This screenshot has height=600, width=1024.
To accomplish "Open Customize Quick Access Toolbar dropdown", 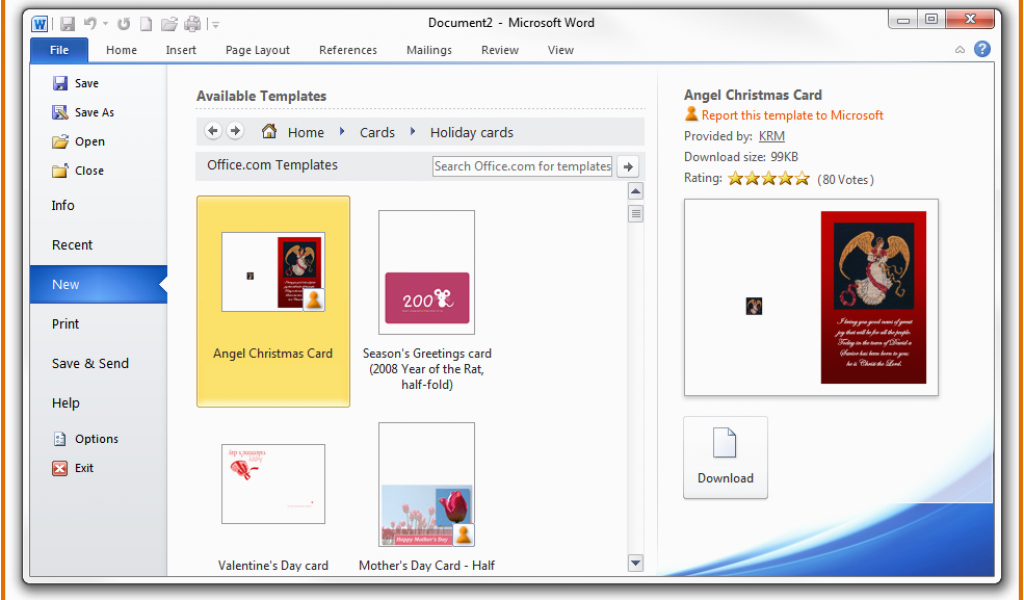I will pyautogui.click(x=216, y=25).
